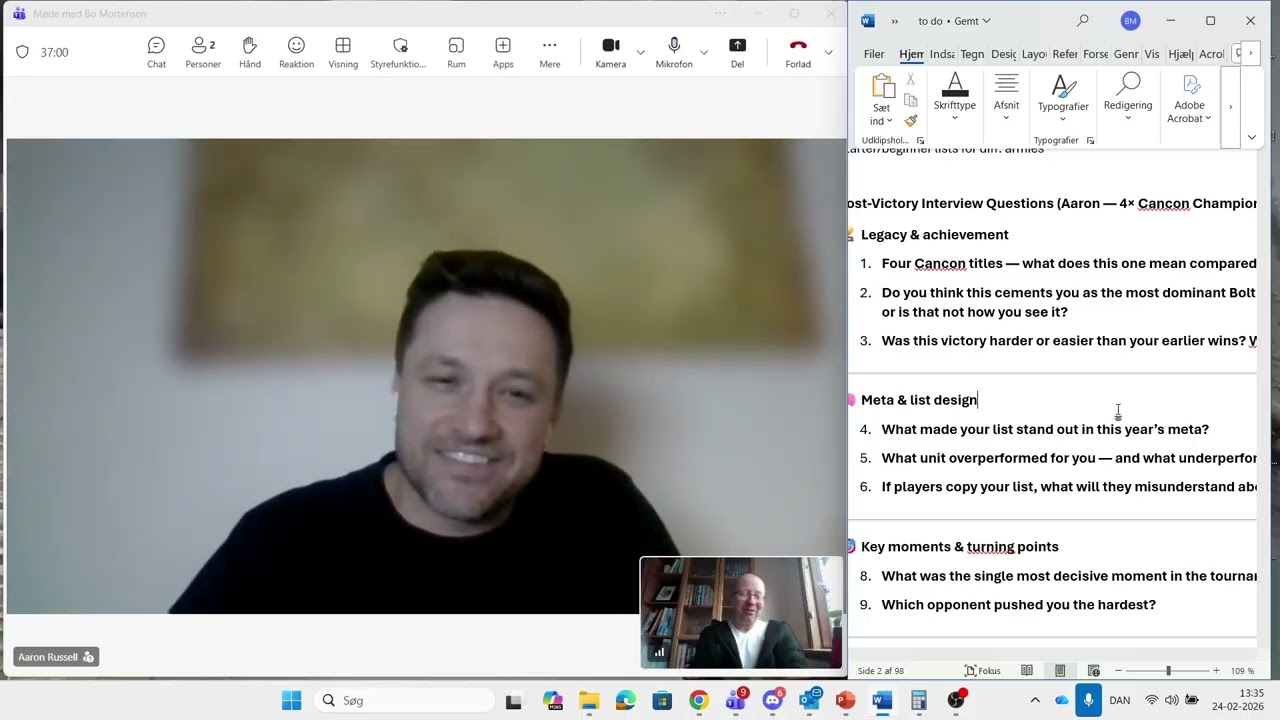1280x720 pixels.
Task: Expand the Sæt ind paste dropdown
Action: 881,115
